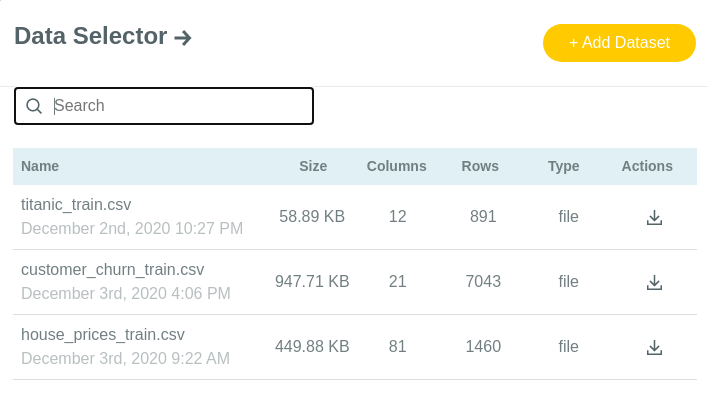Focus the Search input field
The image size is (708, 396).
(181, 106)
